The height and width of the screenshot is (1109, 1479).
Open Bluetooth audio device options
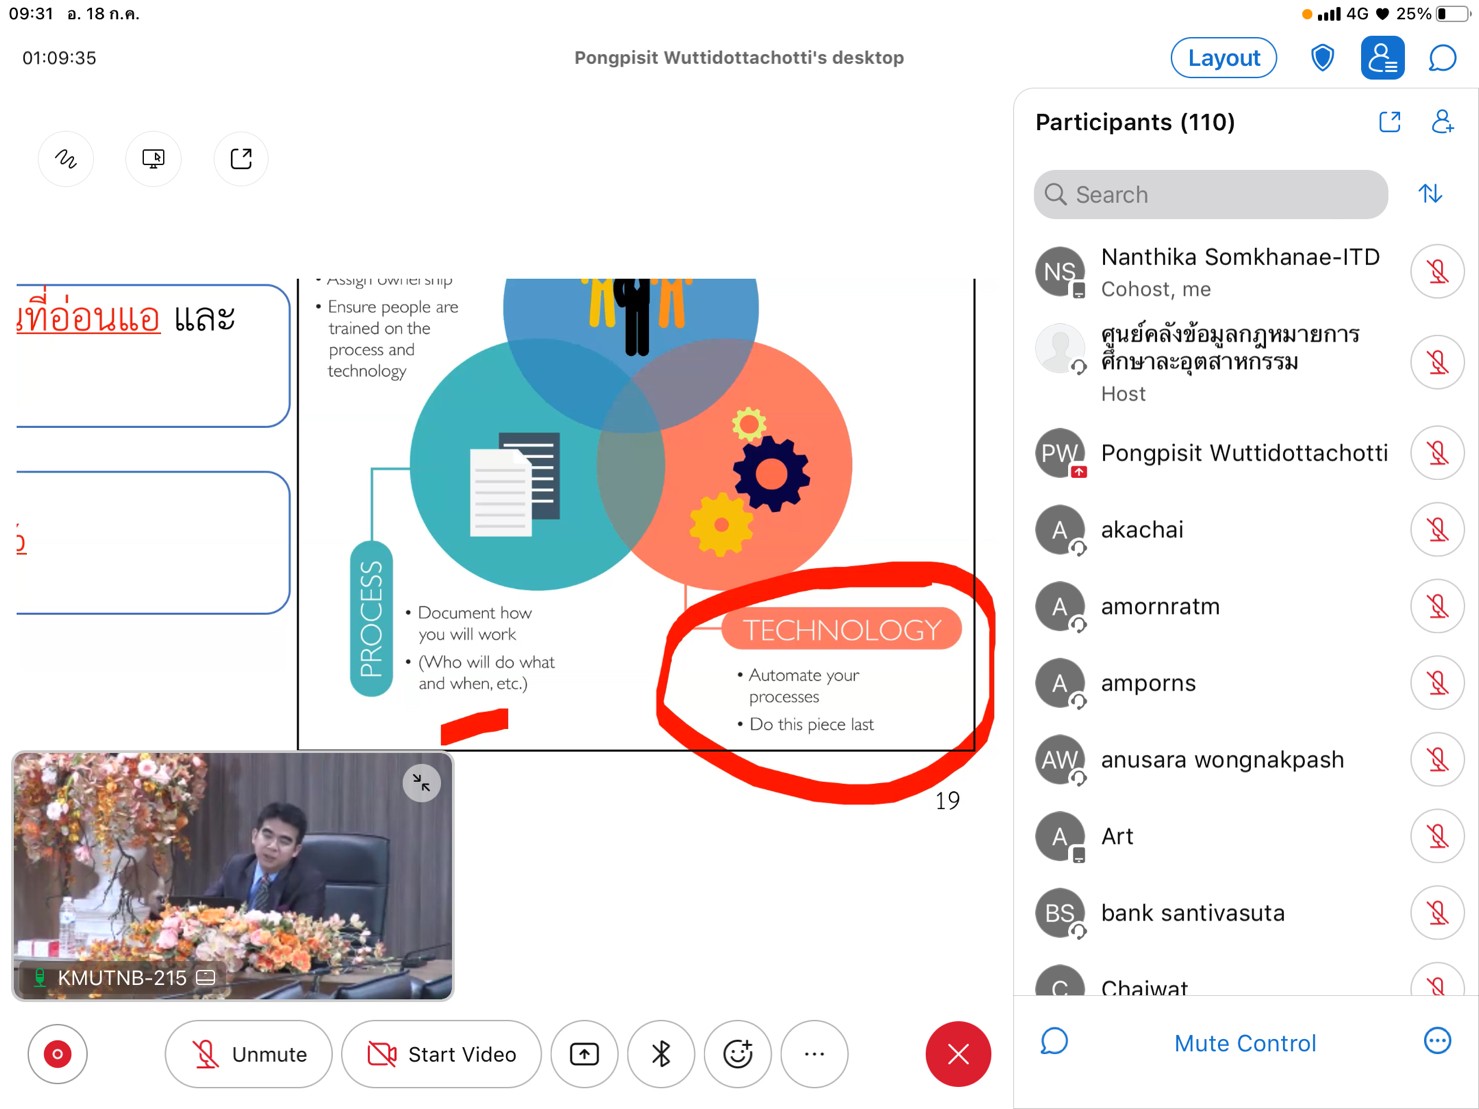click(x=661, y=1054)
